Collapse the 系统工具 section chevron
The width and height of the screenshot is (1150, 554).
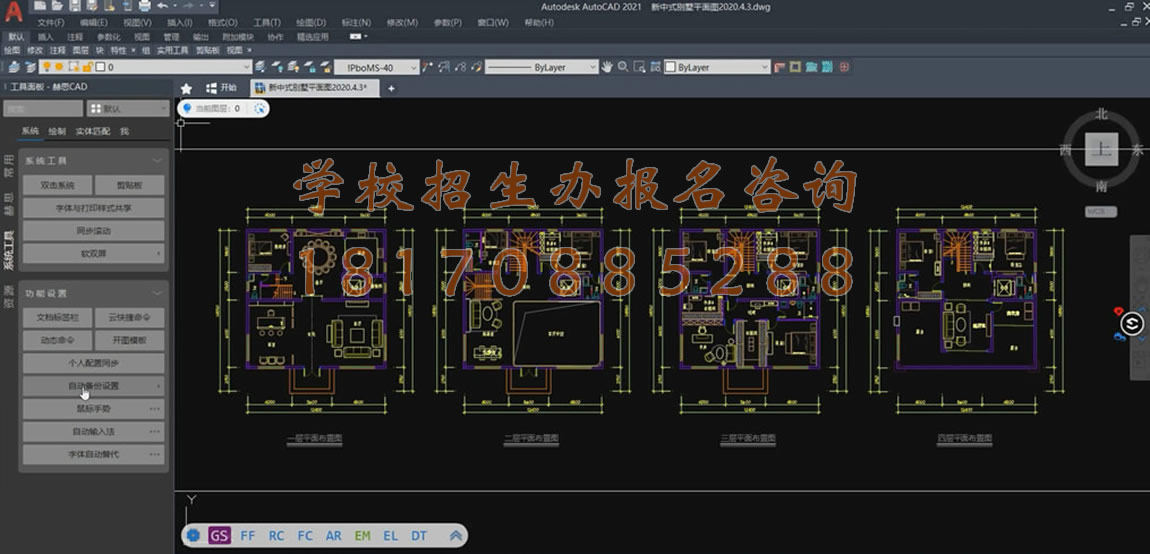pyautogui.click(x=157, y=160)
